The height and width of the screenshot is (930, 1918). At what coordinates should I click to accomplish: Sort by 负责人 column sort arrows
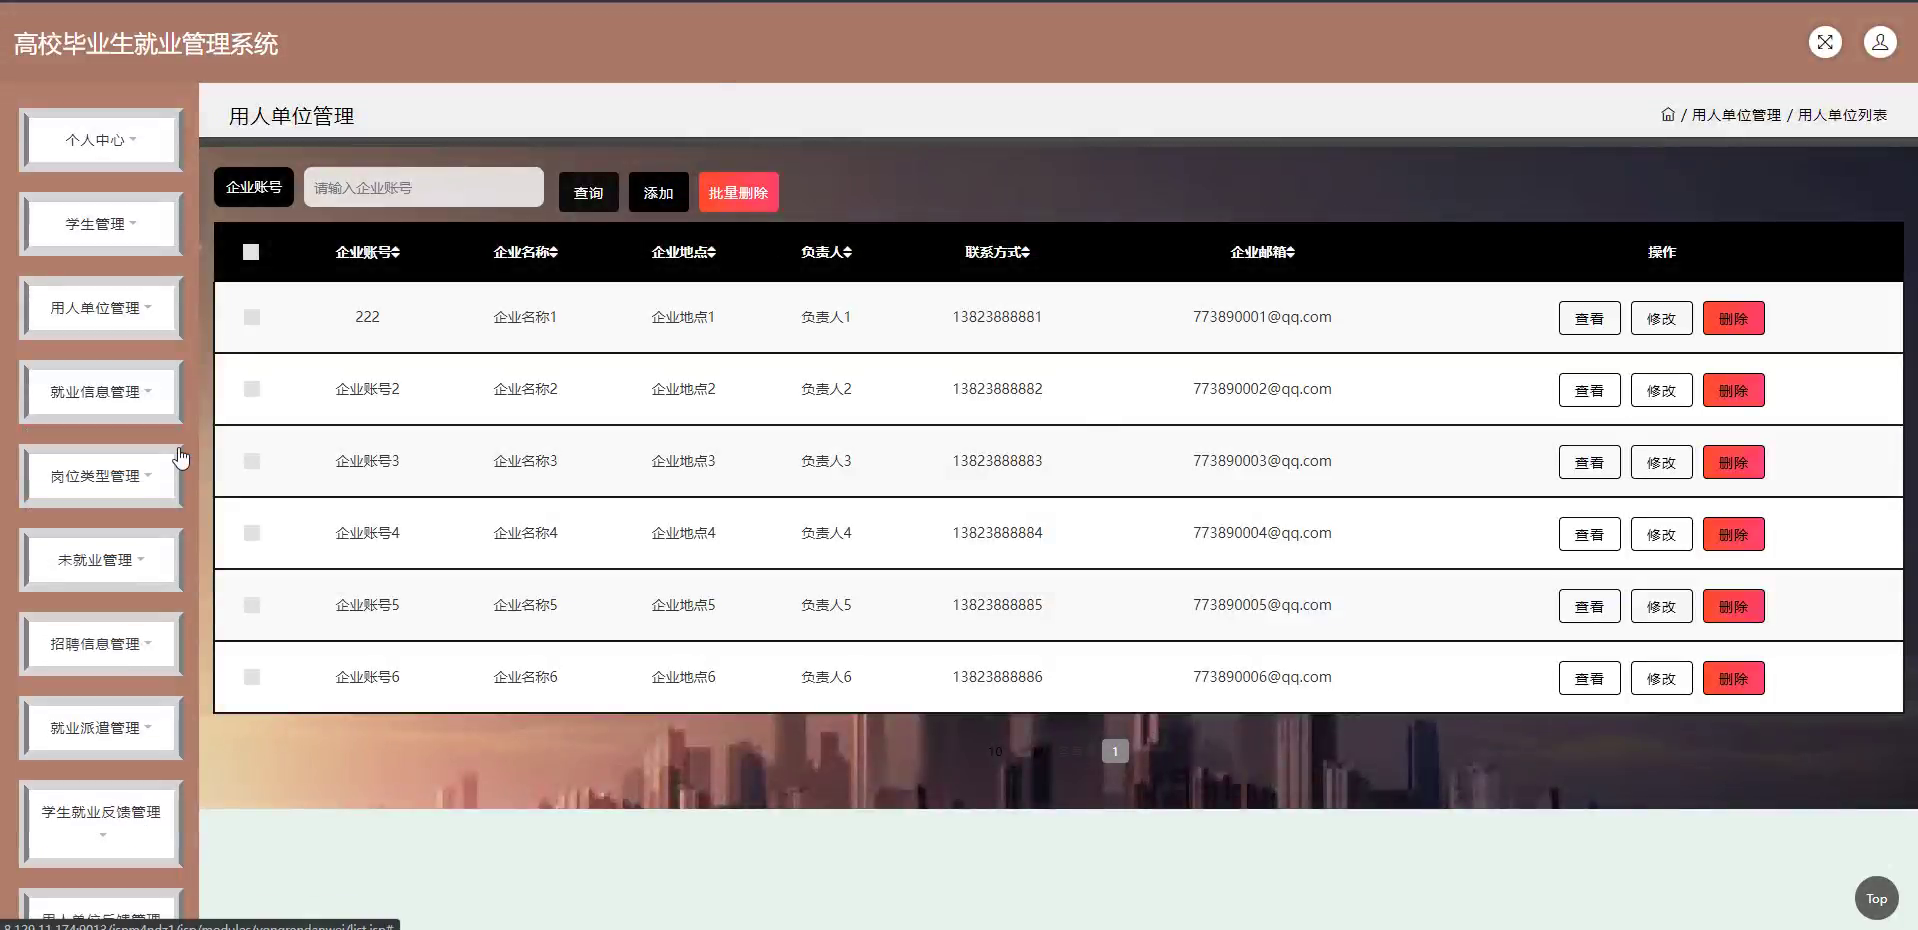click(848, 252)
